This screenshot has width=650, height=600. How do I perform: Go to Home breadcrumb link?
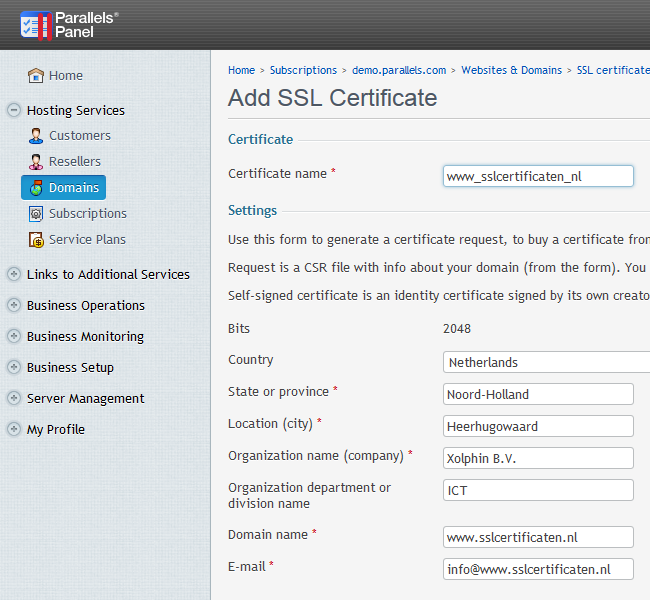click(241, 71)
